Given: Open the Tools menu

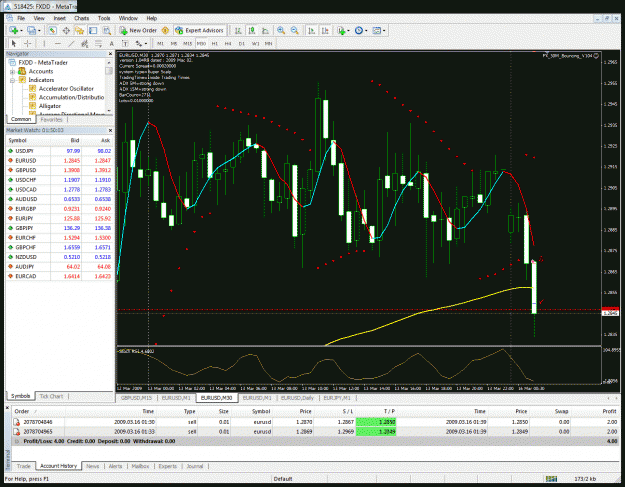Looking at the screenshot, I should [104, 18].
